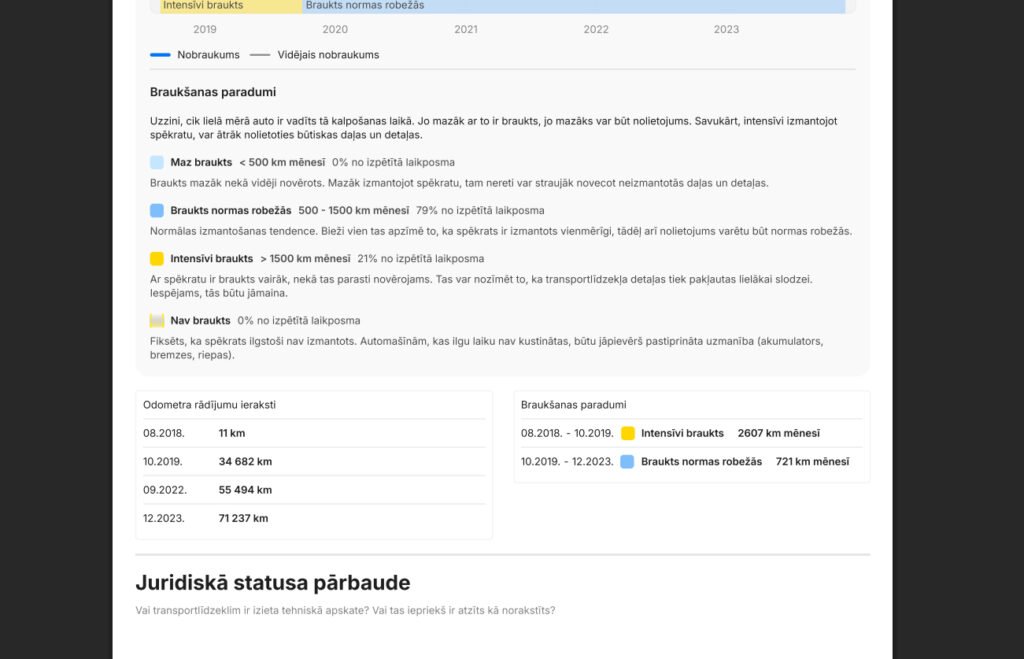
Task: Click the yellow Intensīvi braukts legend swatch
Action: click(x=157, y=259)
